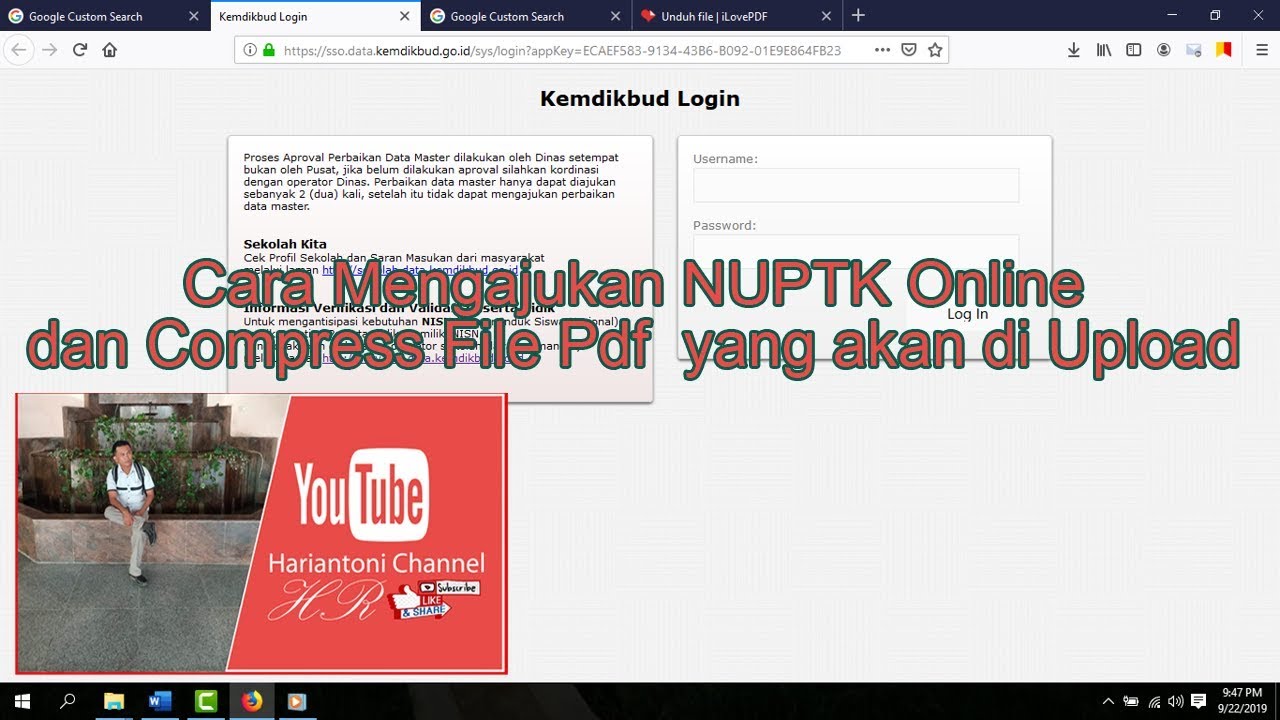
Task: Open the browser Home page
Action: 110,50
